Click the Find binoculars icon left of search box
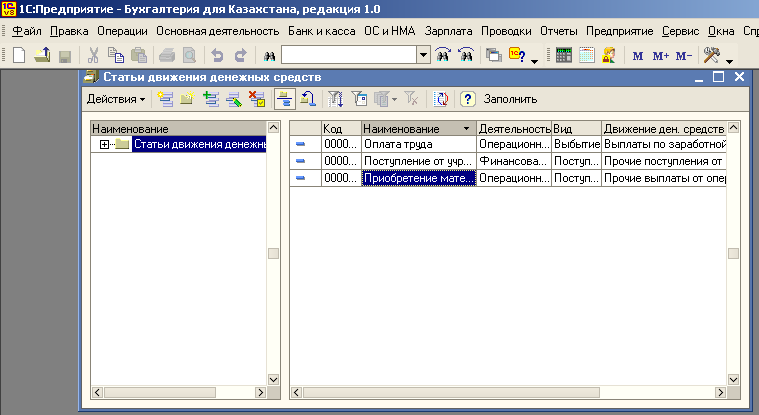759x415 pixels. 269,56
